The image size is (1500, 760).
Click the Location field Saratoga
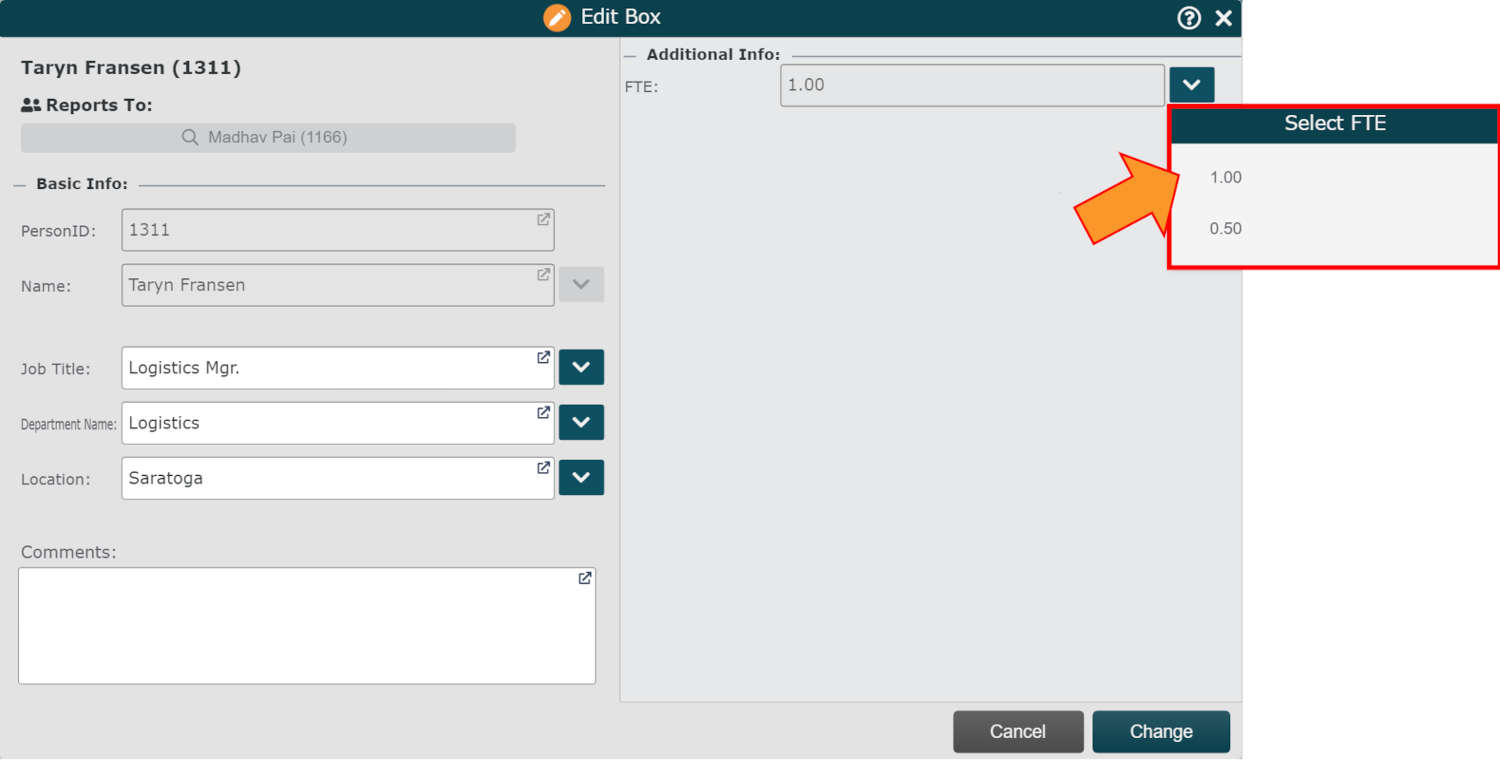pyautogui.click(x=338, y=478)
